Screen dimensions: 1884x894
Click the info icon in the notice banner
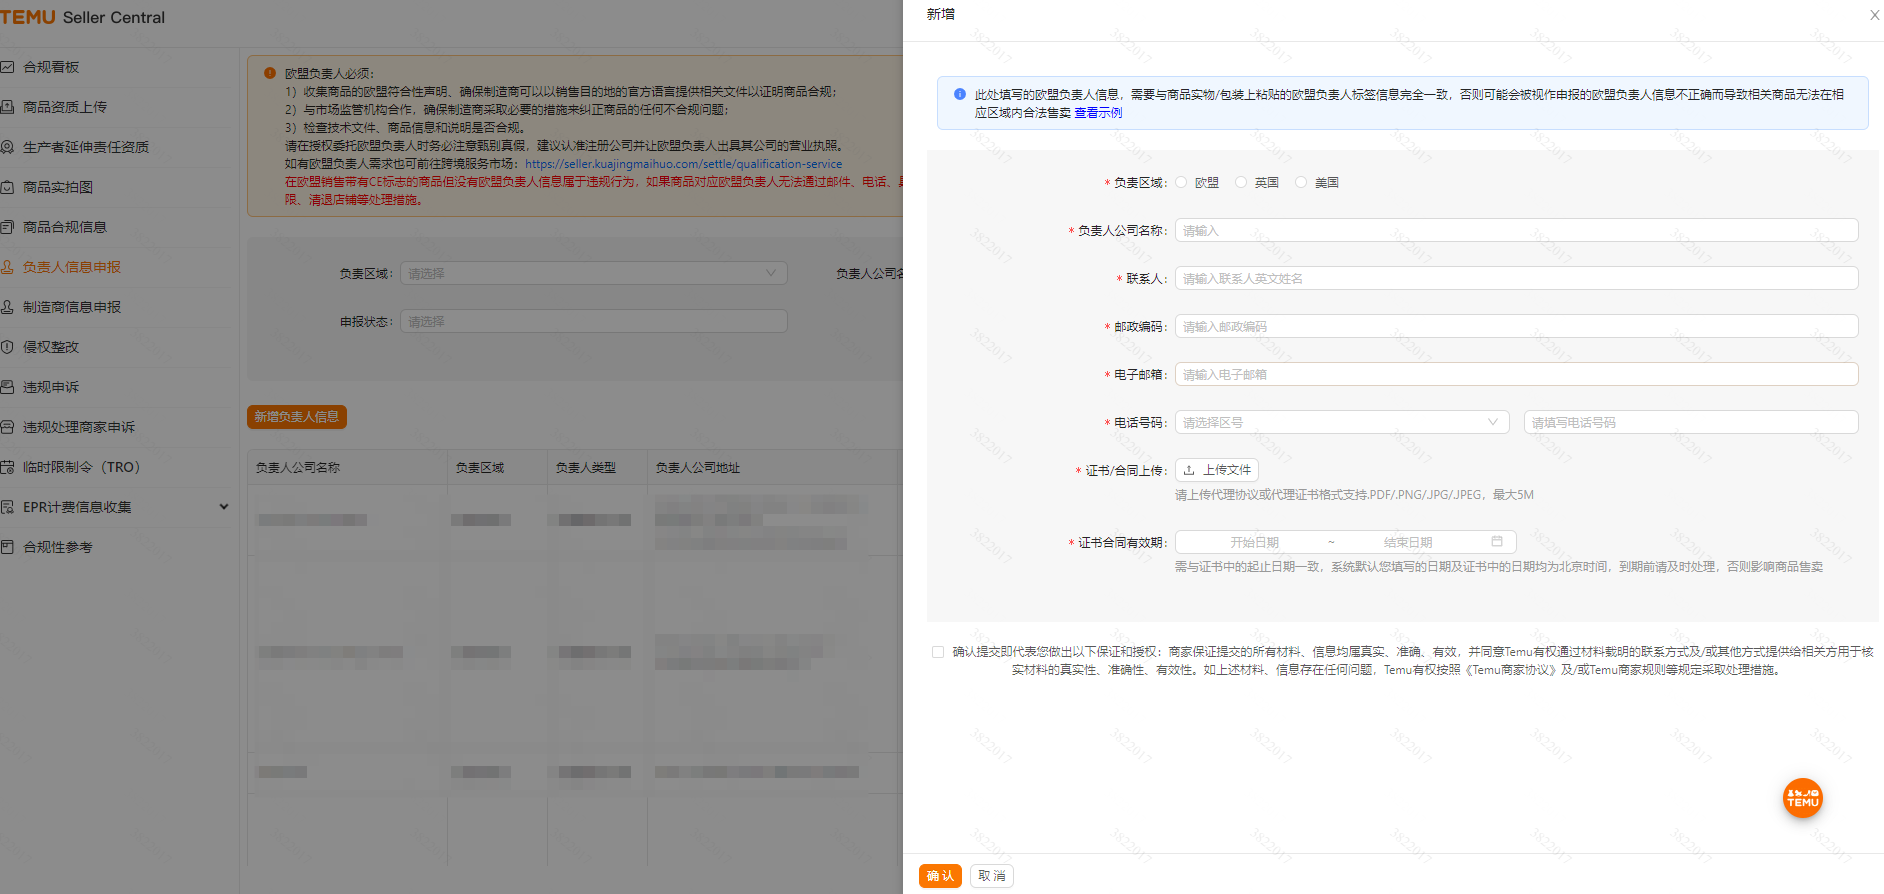click(960, 94)
